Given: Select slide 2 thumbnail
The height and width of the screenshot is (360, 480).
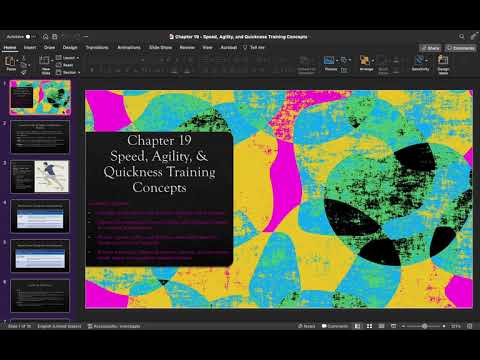Looking at the screenshot, I should tap(40, 137).
